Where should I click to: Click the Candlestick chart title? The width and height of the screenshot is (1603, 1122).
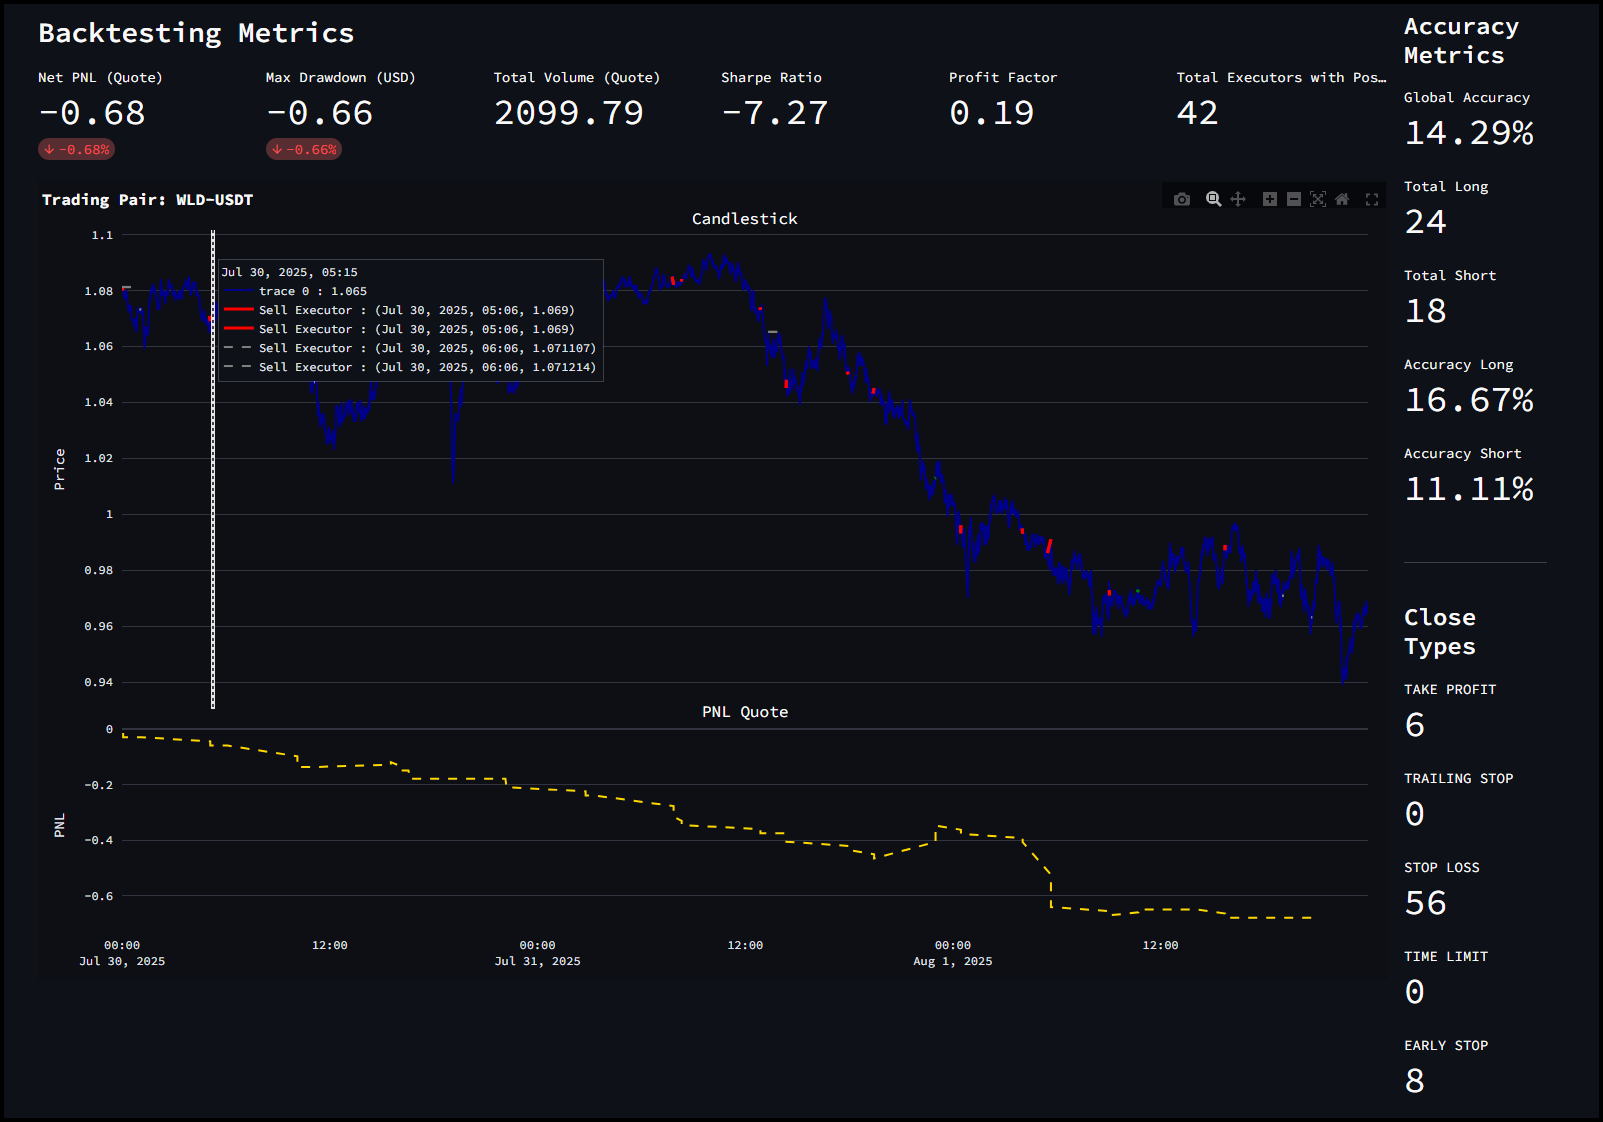744,218
